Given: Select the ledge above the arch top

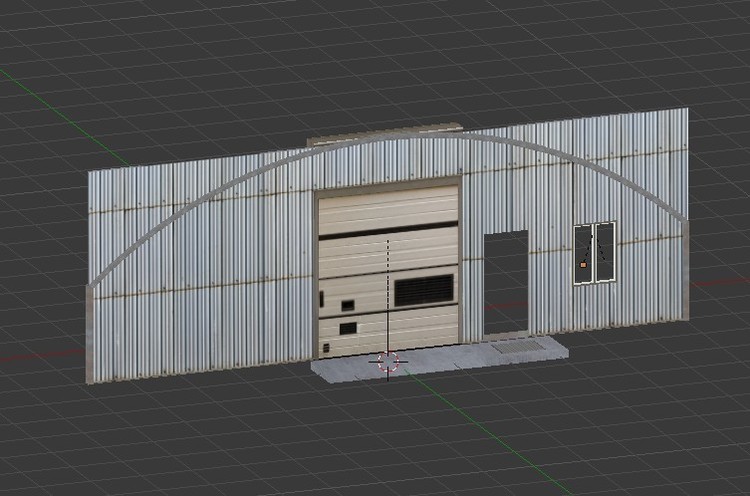Looking at the screenshot, I should [385, 133].
